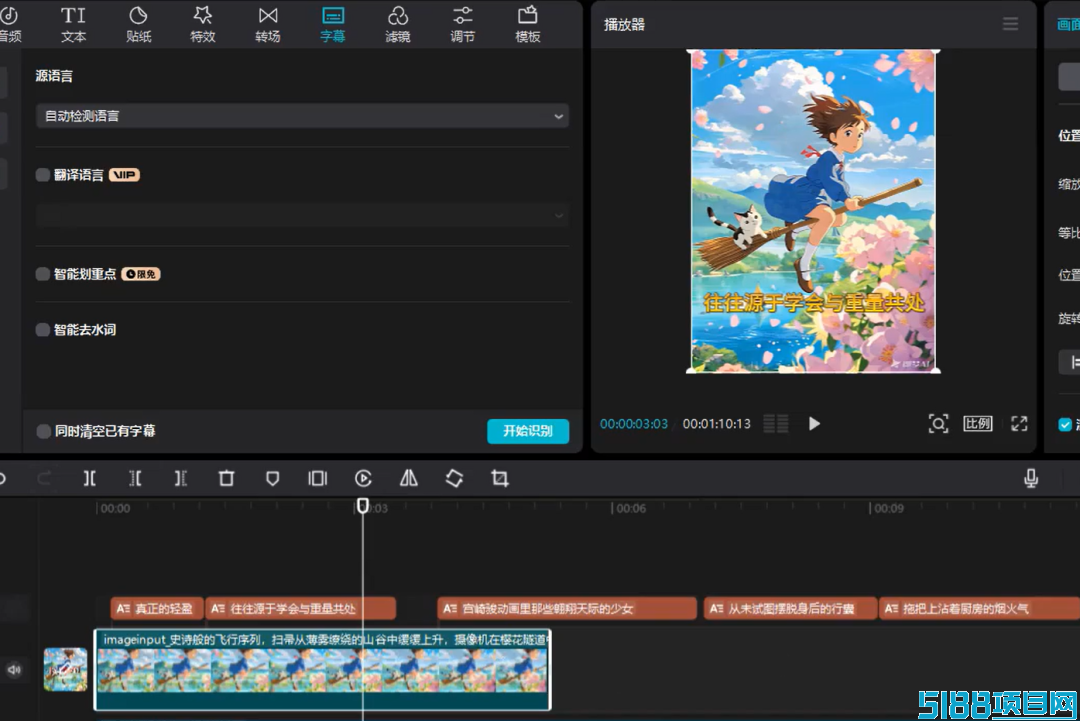Screen dimensions: 1080x721
Task: Click the rotate icon in timeline toolbar
Action: pyautogui.click(x=454, y=478)
